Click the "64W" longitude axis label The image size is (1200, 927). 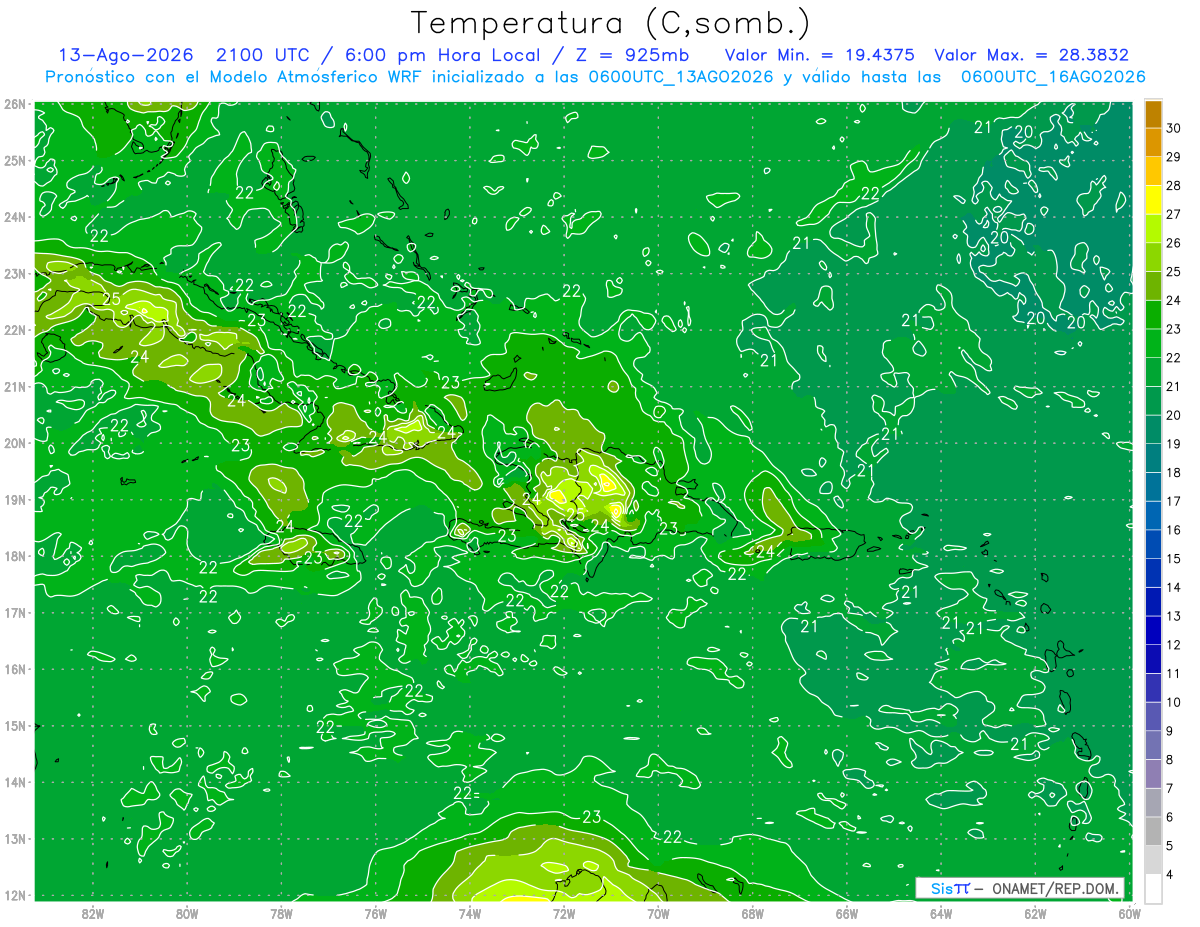pos(941,912)
